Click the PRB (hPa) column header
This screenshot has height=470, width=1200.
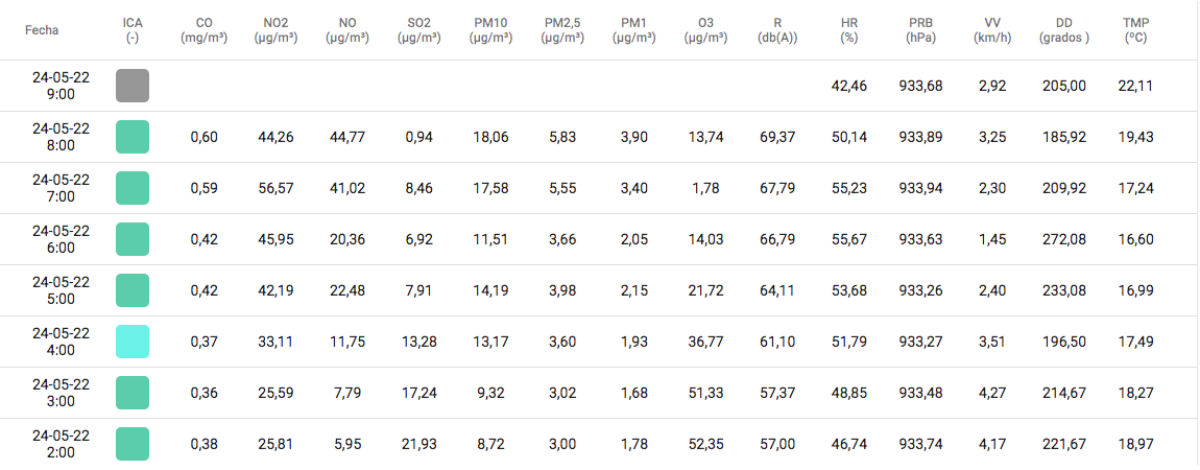pyautogui.click(x=920, y=30)
